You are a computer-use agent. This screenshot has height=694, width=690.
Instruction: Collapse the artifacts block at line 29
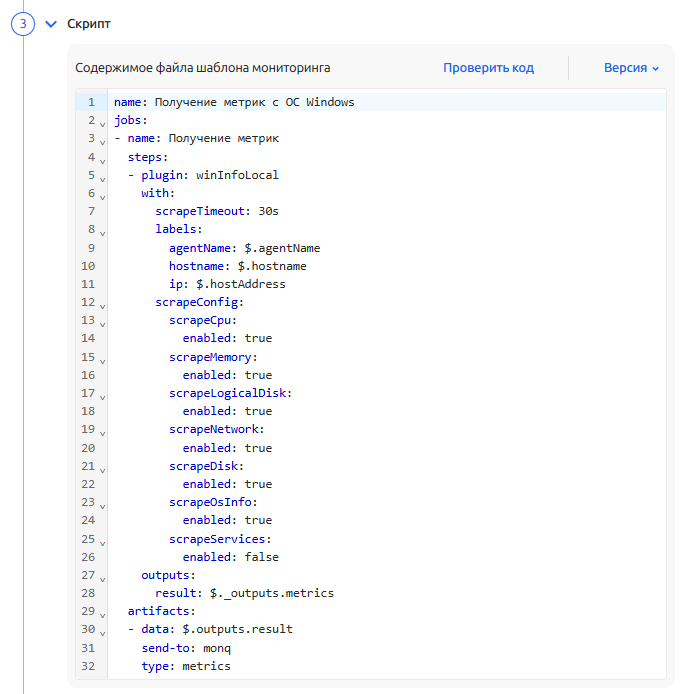[x=102, y=613]
